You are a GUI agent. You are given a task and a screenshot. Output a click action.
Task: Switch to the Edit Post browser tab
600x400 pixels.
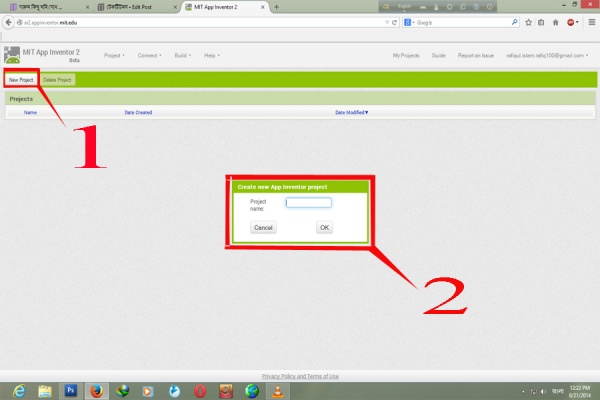point(137,7)
